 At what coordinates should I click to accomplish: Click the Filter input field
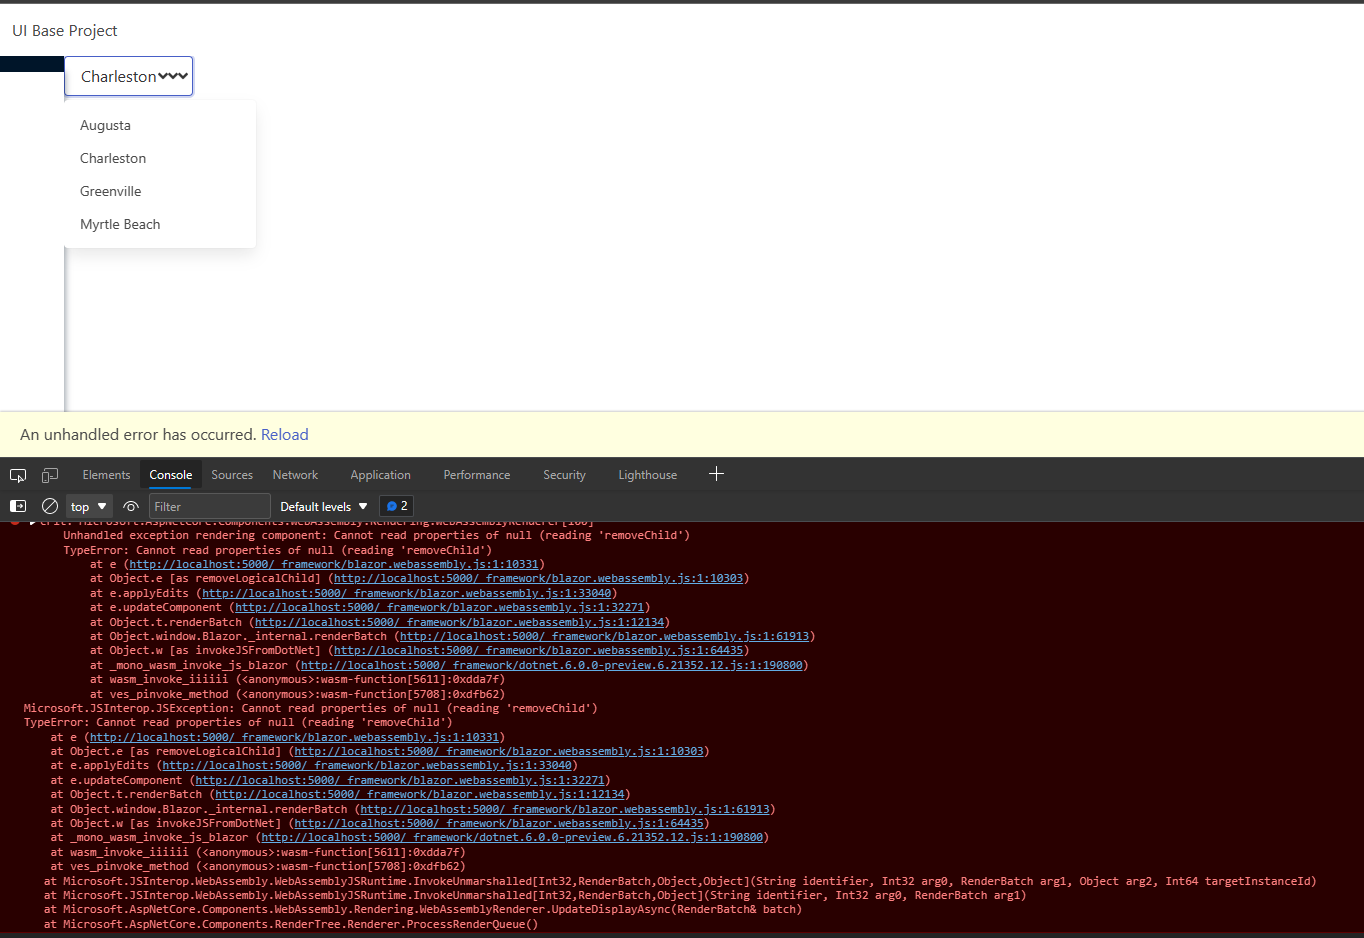coord(209,506)
